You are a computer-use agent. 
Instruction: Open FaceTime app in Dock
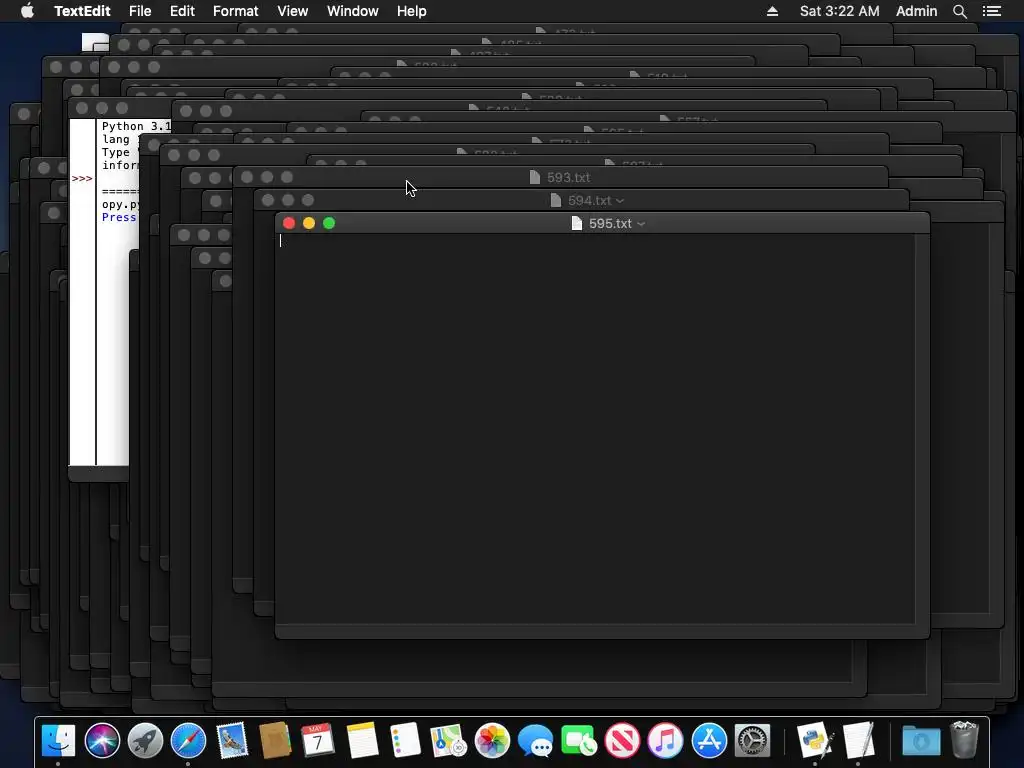(x=579, y=741)
